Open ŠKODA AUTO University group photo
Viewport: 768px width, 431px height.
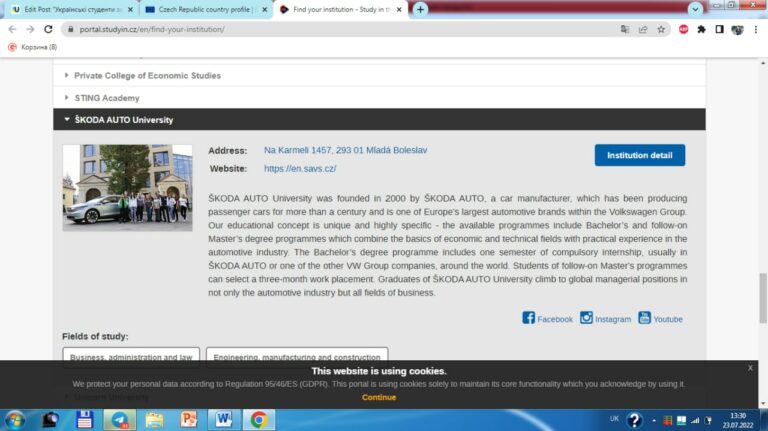[127, 188]
